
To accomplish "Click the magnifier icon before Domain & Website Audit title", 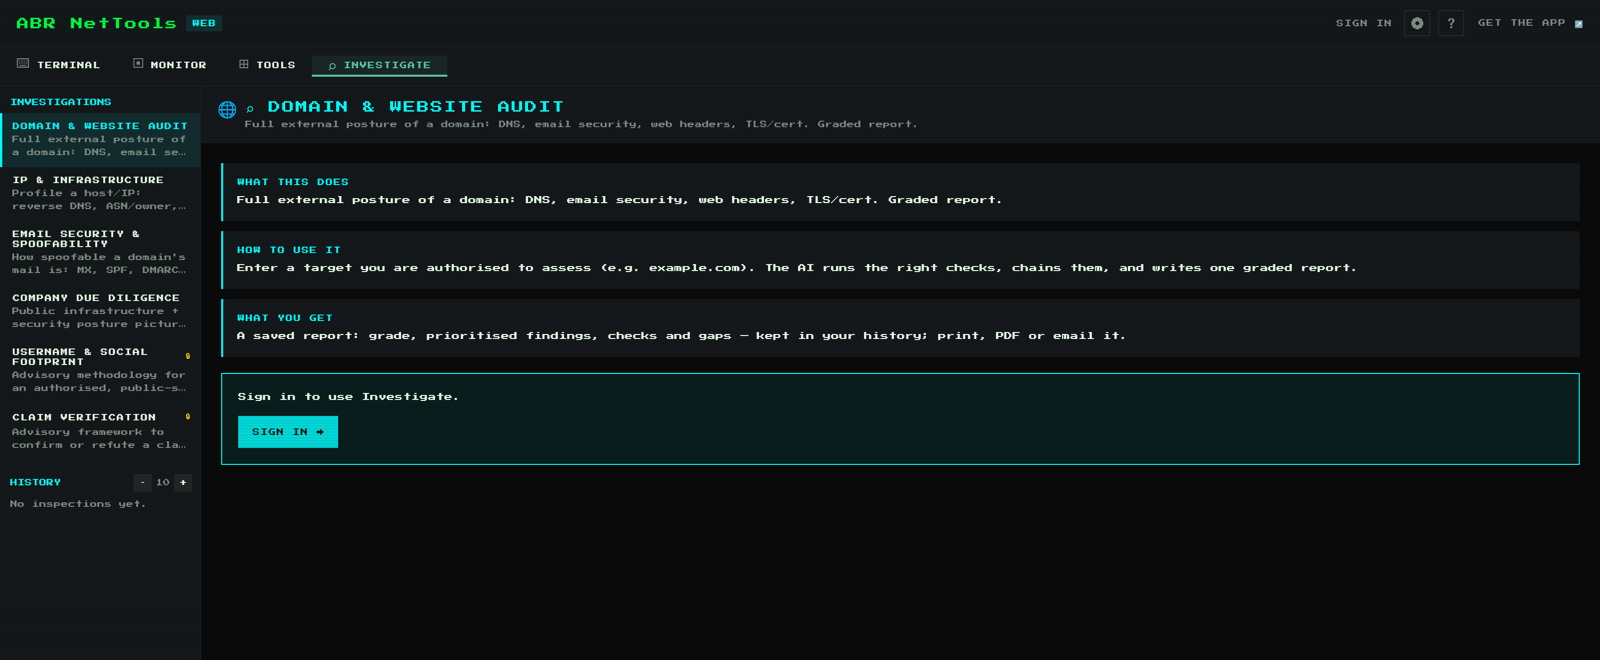I will [x=250, y=109].
